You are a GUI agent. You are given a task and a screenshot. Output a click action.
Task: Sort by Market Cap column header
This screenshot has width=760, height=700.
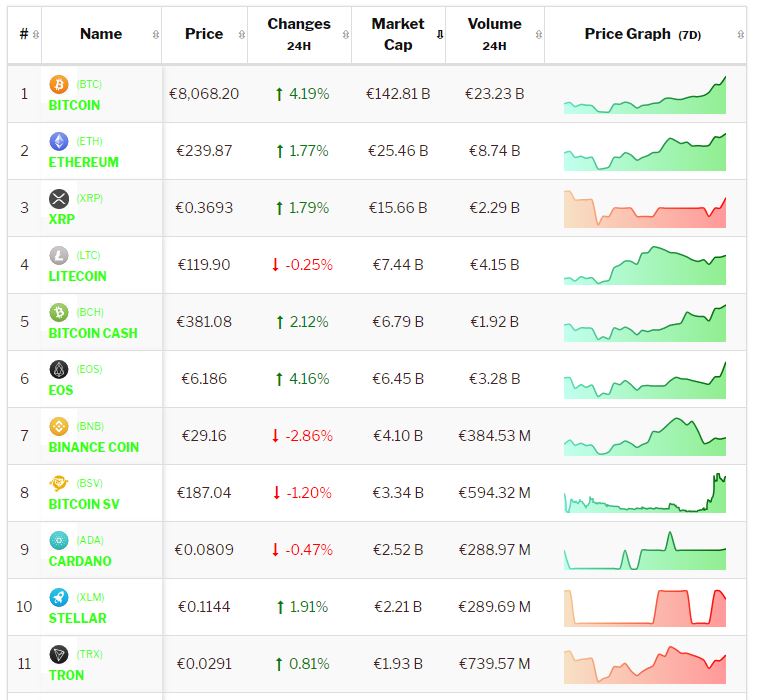398,34
